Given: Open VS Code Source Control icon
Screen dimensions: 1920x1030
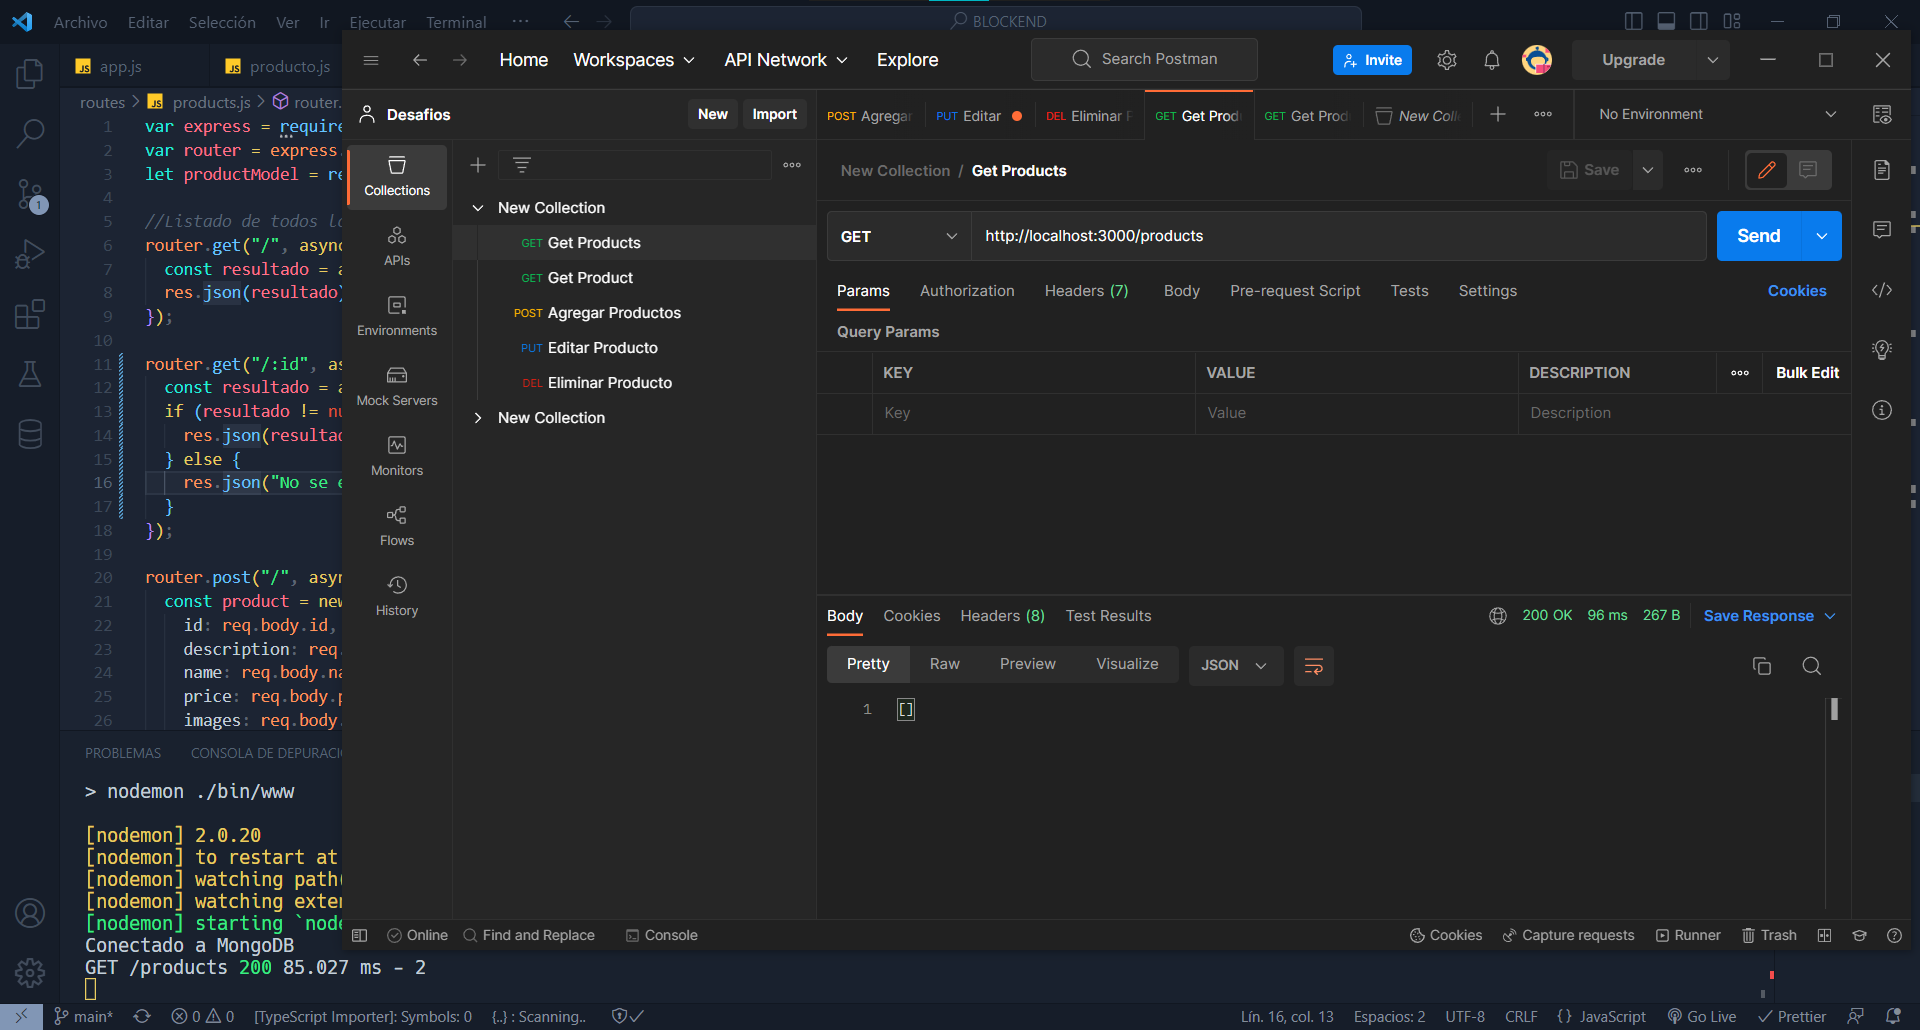Looking at the screenshot, I should (30, 195).
